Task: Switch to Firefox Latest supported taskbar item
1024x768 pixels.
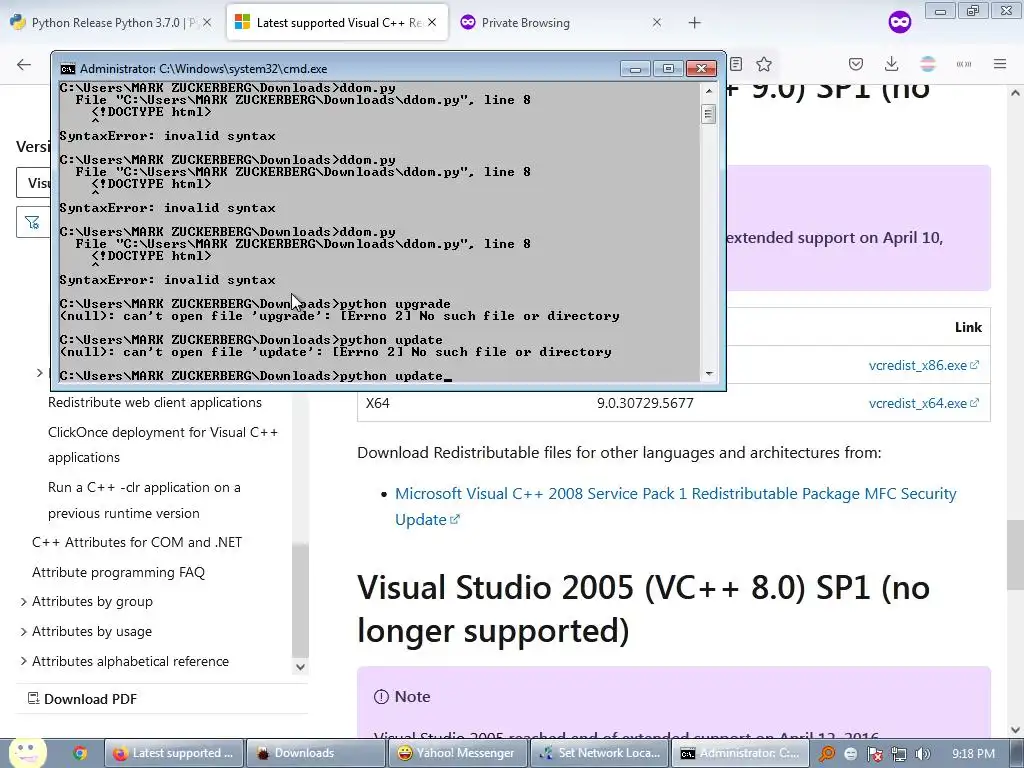Action: (174, 753)
